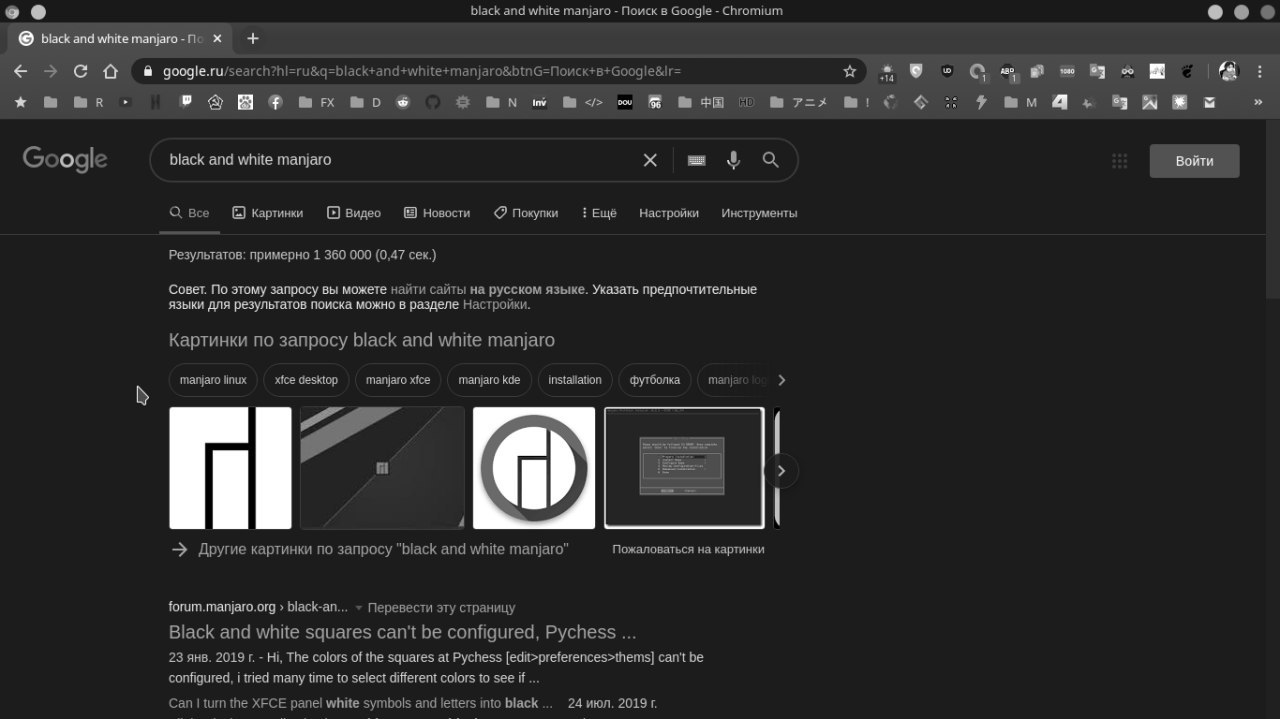1280x719 pixels.
Task: Open the browser home page
Action: point(111,71)
